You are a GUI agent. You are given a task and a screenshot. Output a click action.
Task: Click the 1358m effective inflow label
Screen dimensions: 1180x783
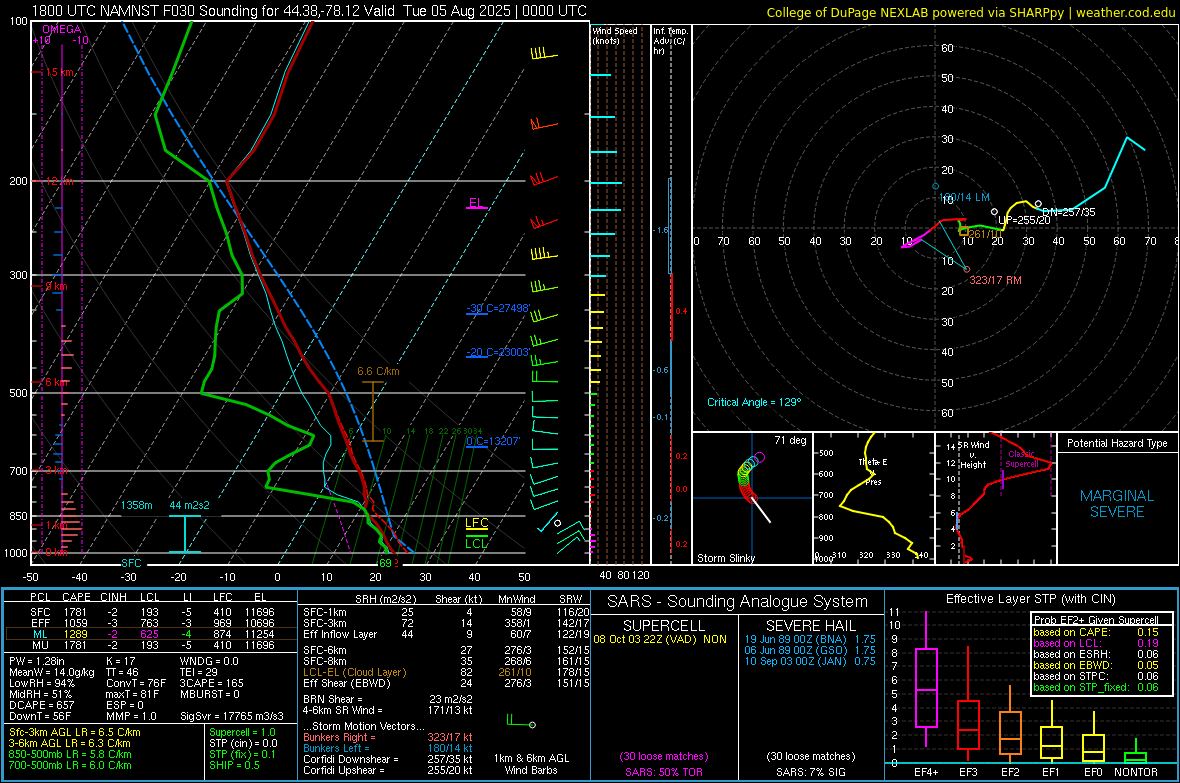[x=137, y=505]
